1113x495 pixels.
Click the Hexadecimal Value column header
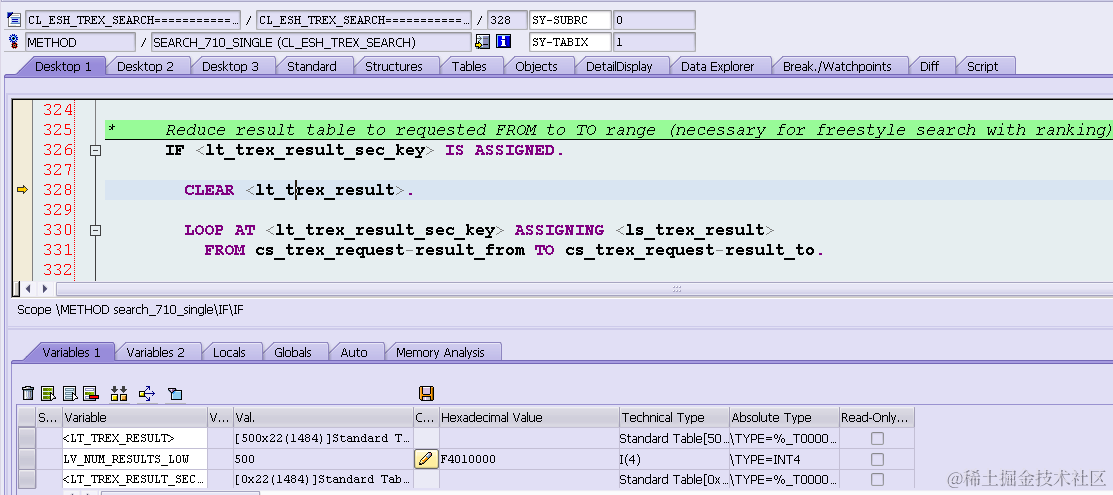(x=529, y=418)
